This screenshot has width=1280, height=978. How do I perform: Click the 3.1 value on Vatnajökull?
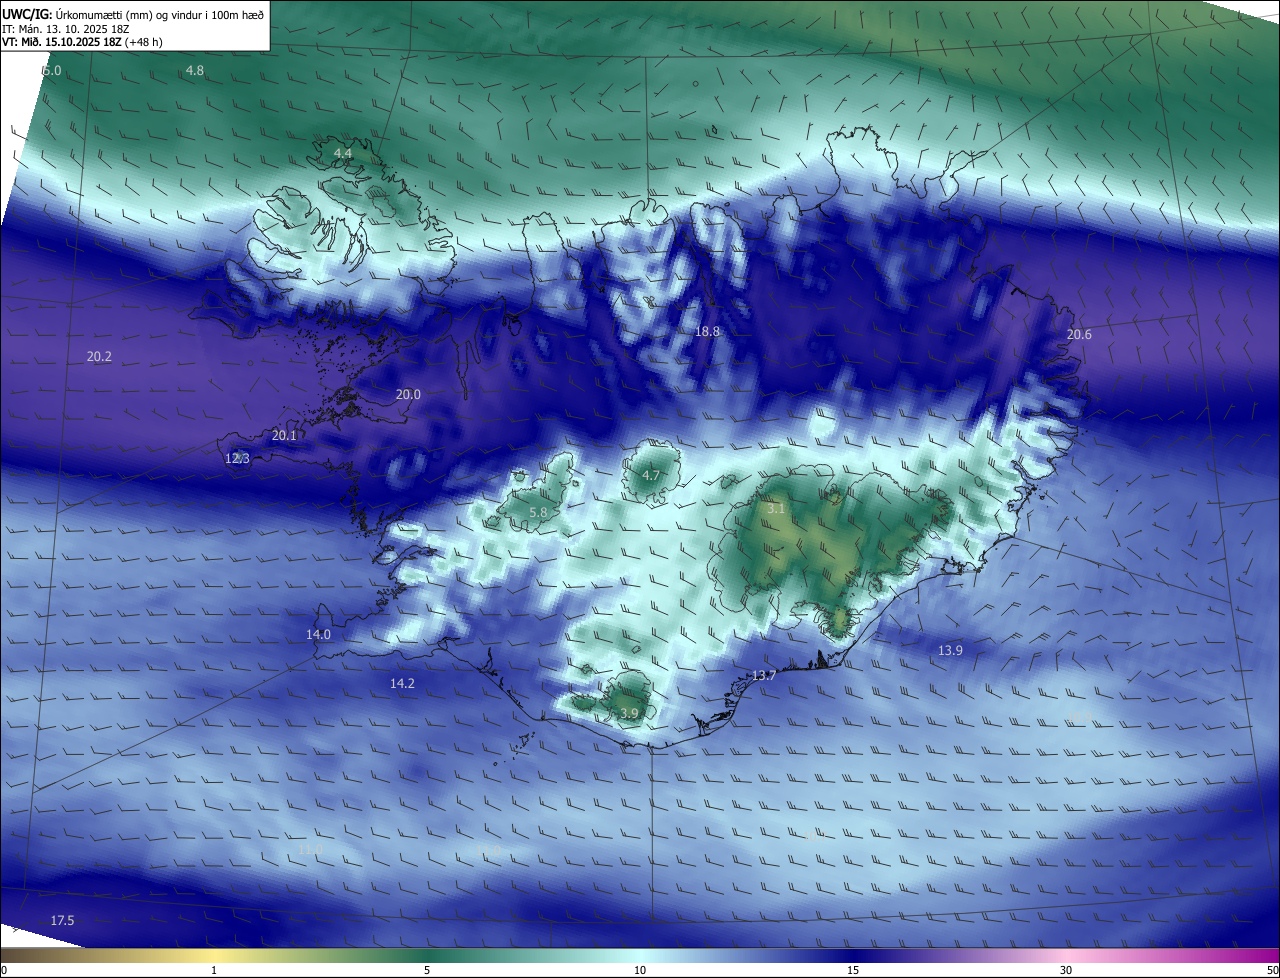(776, 509)
